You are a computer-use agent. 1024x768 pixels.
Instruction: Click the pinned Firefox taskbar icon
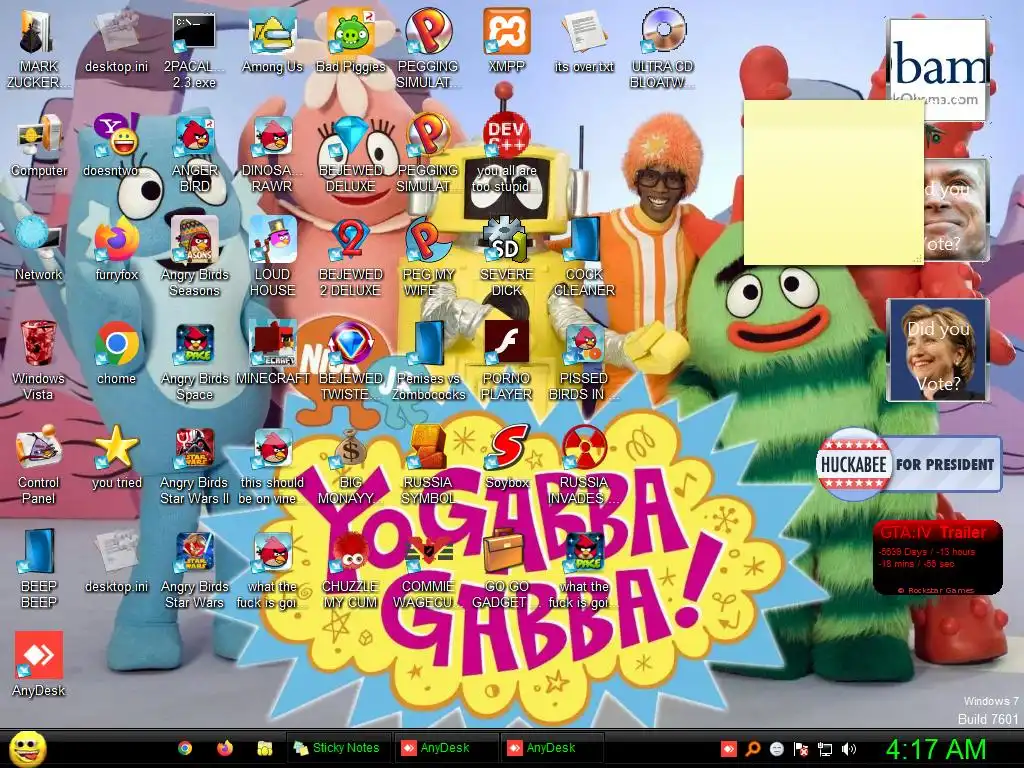(x=225, y=748)
